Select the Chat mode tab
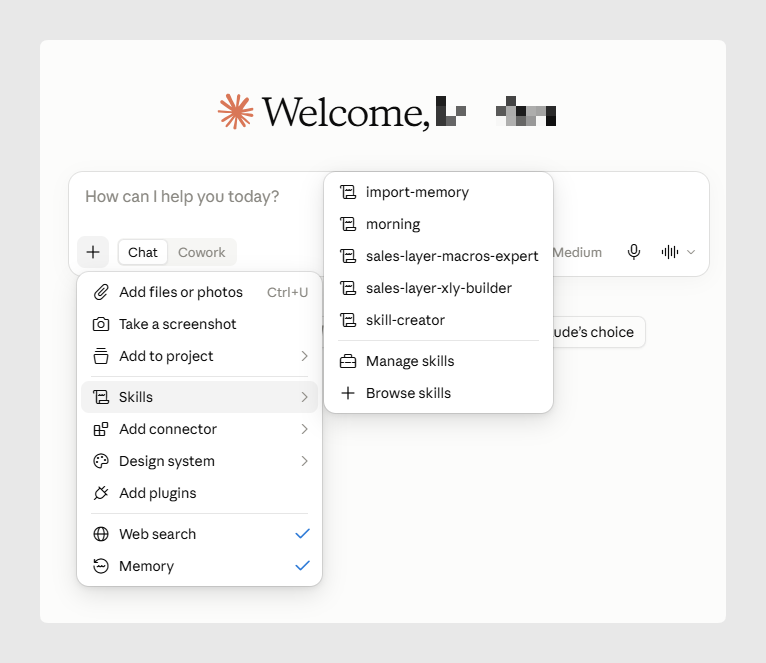Image resolution: width=766 pixels, height=663 pixels. pyautogui.click(x=143, y=252)
